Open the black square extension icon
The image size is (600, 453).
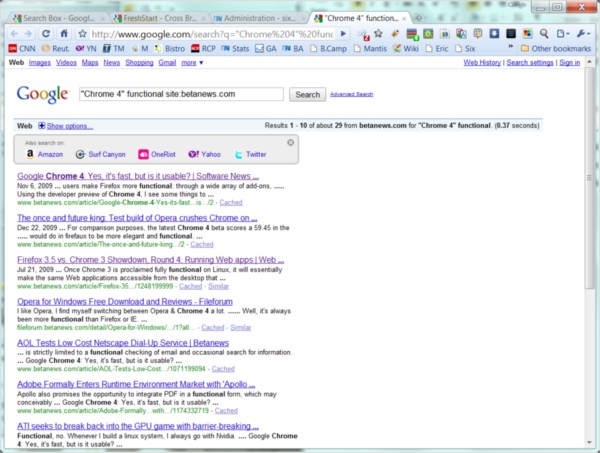(511, 34)
